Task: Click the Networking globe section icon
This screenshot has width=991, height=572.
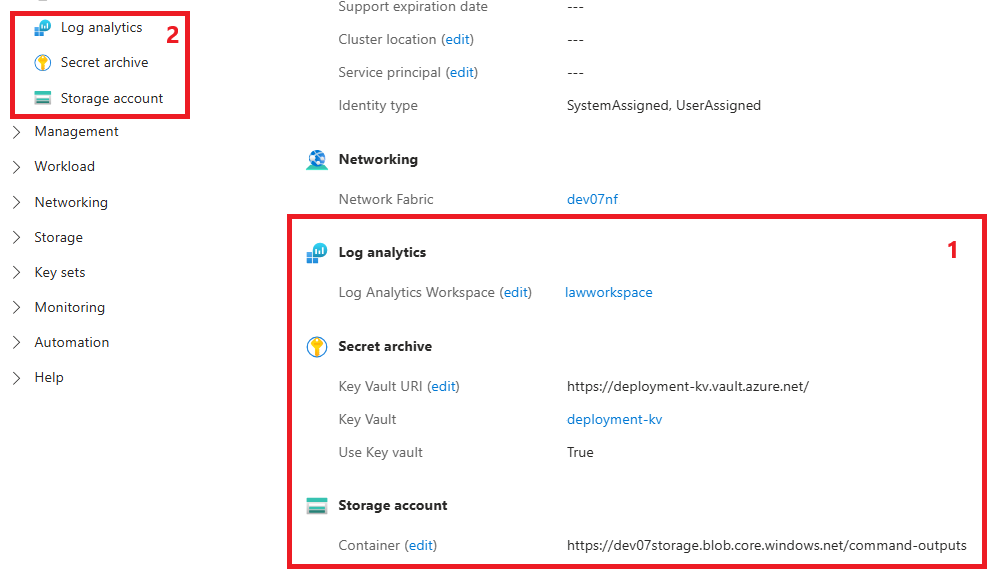Action: coord(316,160)
